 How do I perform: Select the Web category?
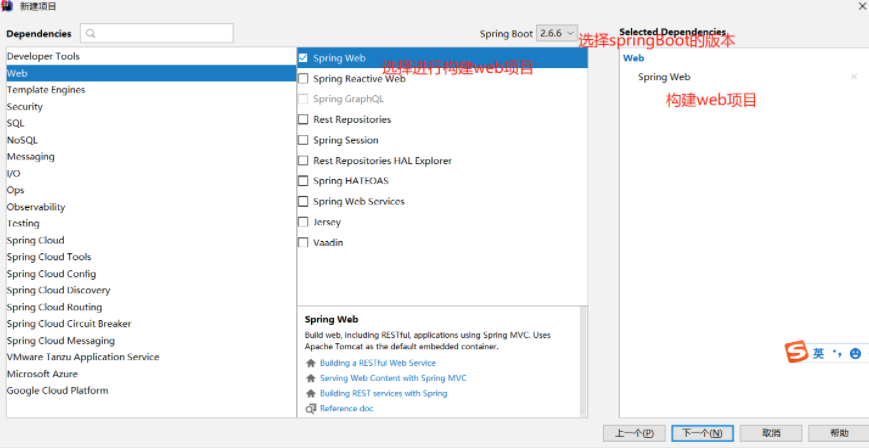click(151, 73)
